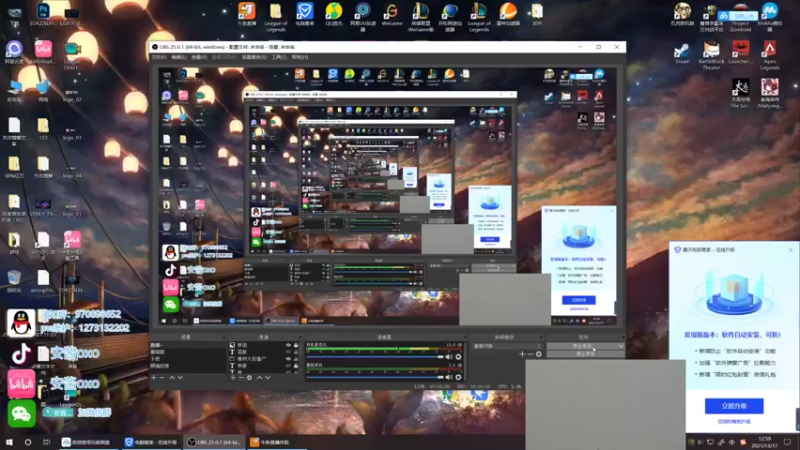Move selected scene up in OBS
The height and width of the screenshot is (450, 800).
(172, 378)
